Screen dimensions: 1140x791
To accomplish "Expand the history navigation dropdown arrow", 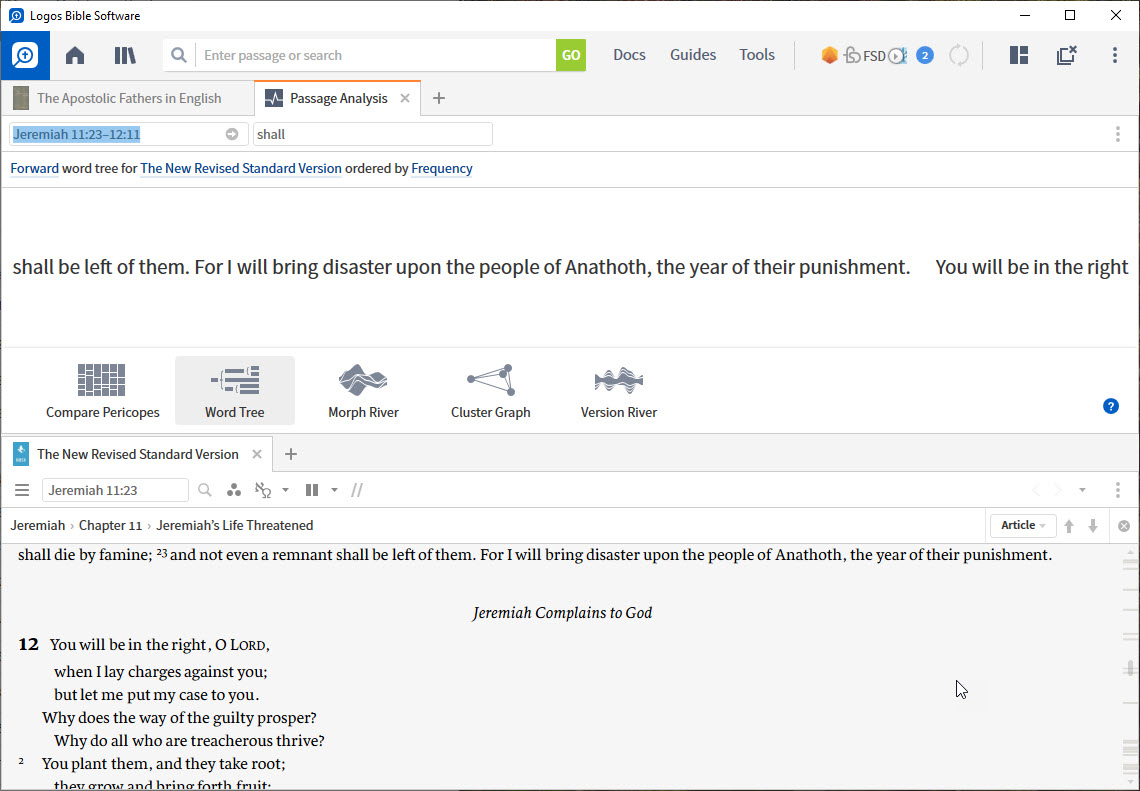I will 1083,490.
